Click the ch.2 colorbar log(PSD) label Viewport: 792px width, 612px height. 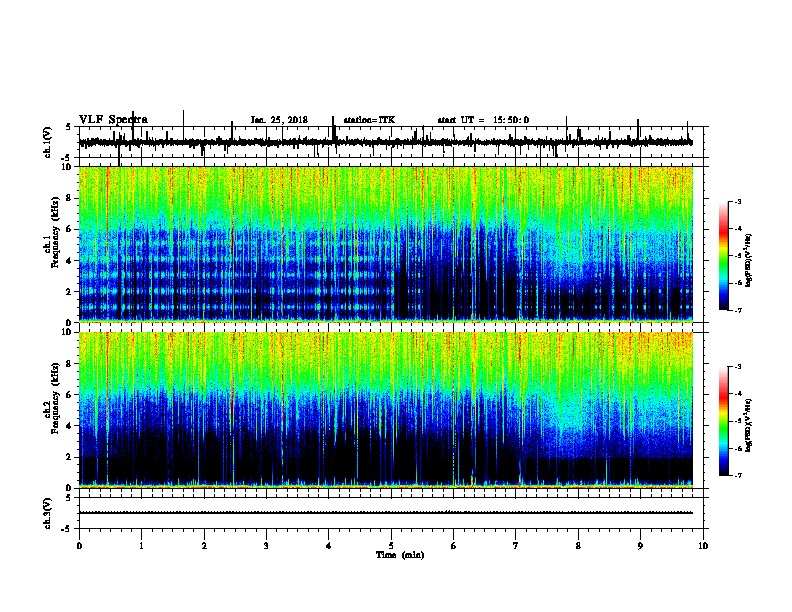coord(749,425)
